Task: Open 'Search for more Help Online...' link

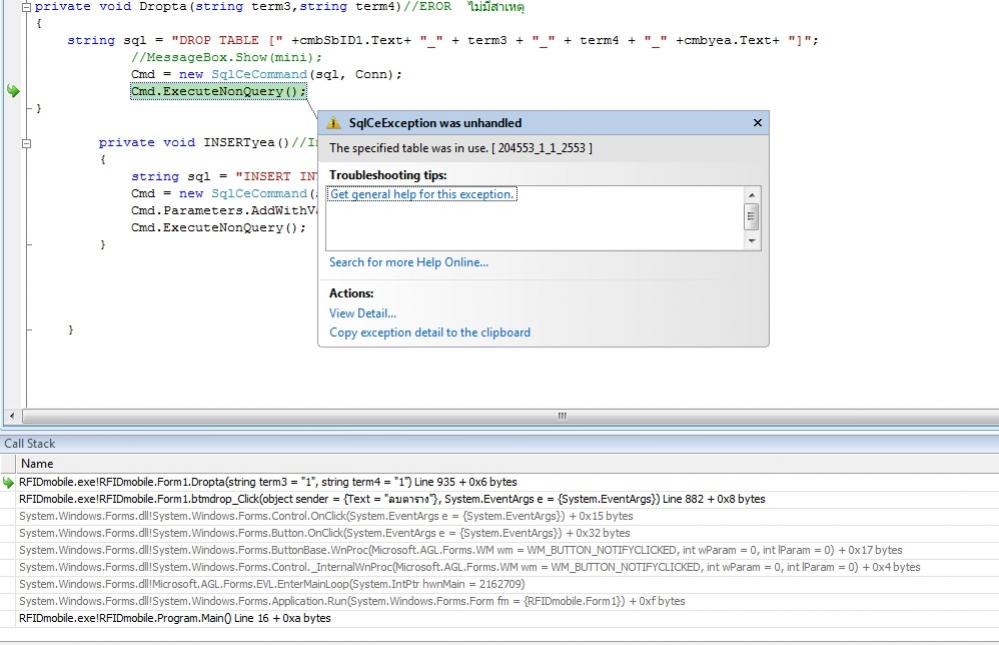Action: [408, 263]
